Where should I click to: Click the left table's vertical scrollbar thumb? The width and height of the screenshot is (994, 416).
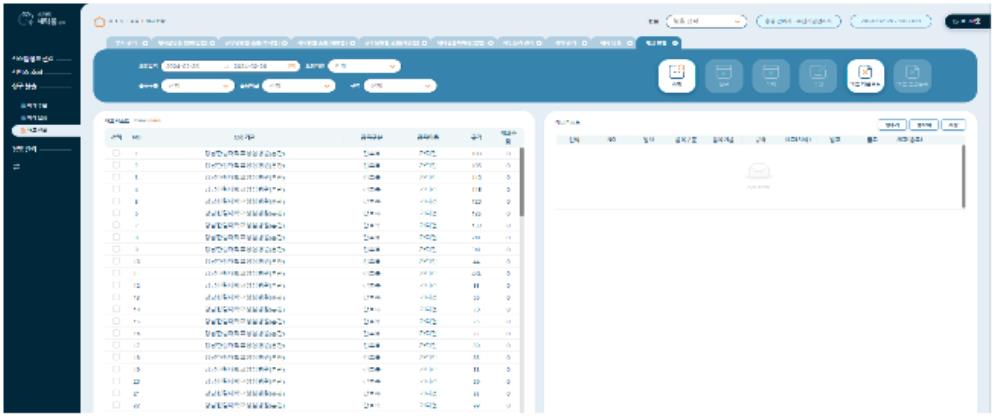tap(522, 183)
